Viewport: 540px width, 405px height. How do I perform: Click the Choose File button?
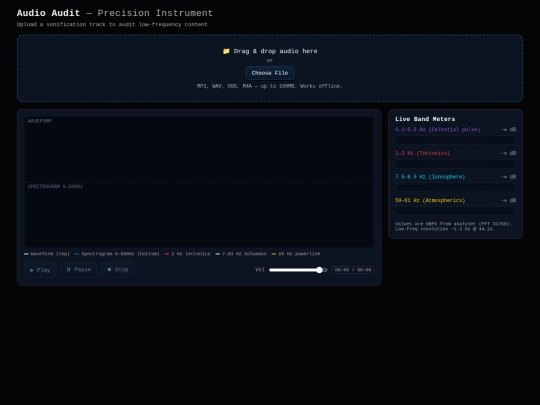pos(270,73)
